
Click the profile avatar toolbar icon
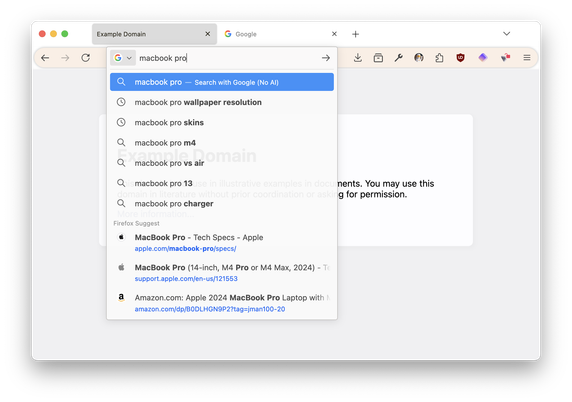coord(419,57)
